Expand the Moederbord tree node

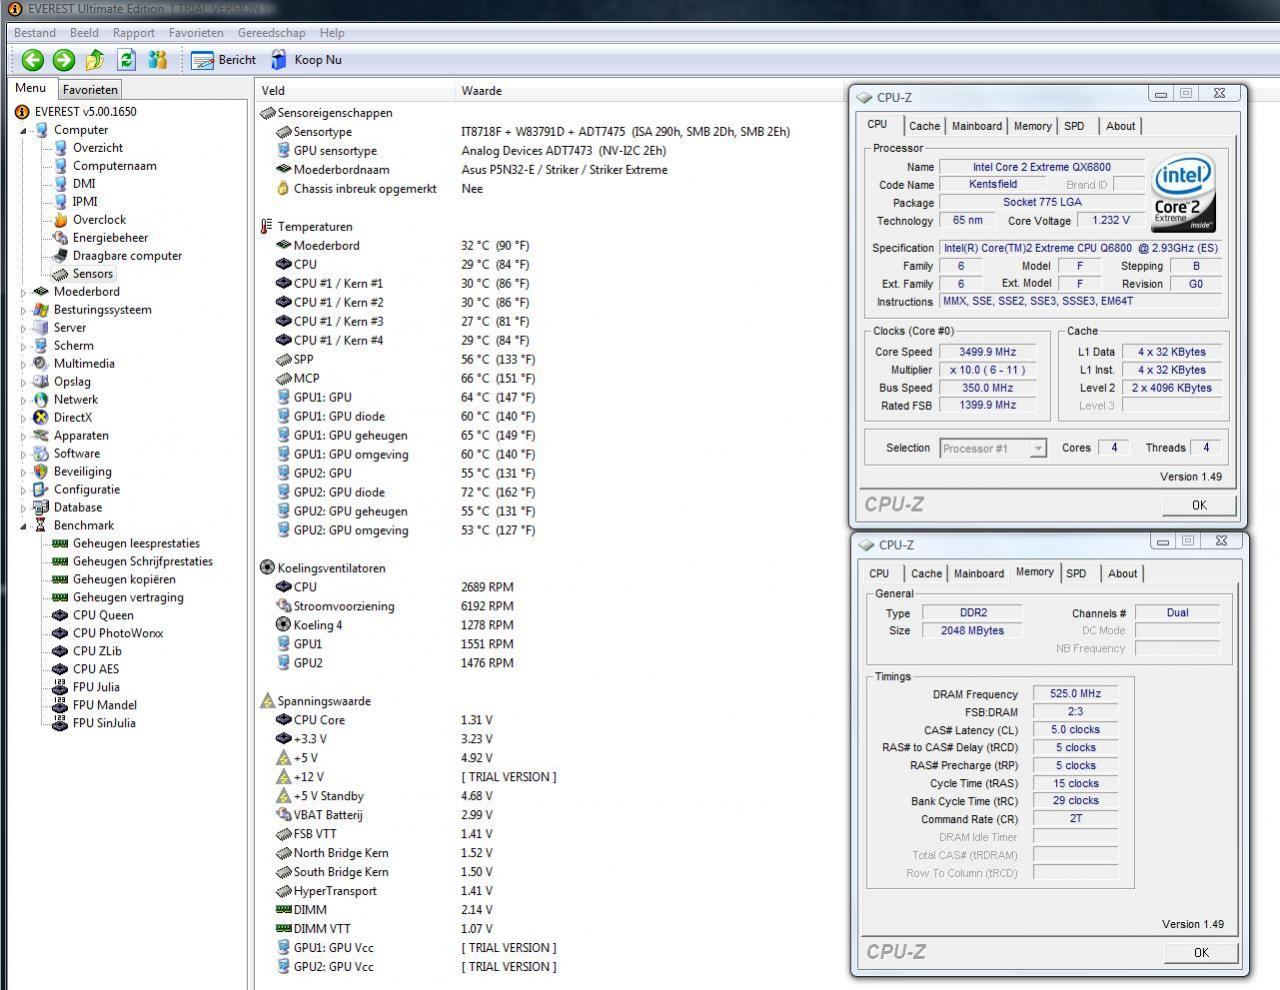pos(23,292)
